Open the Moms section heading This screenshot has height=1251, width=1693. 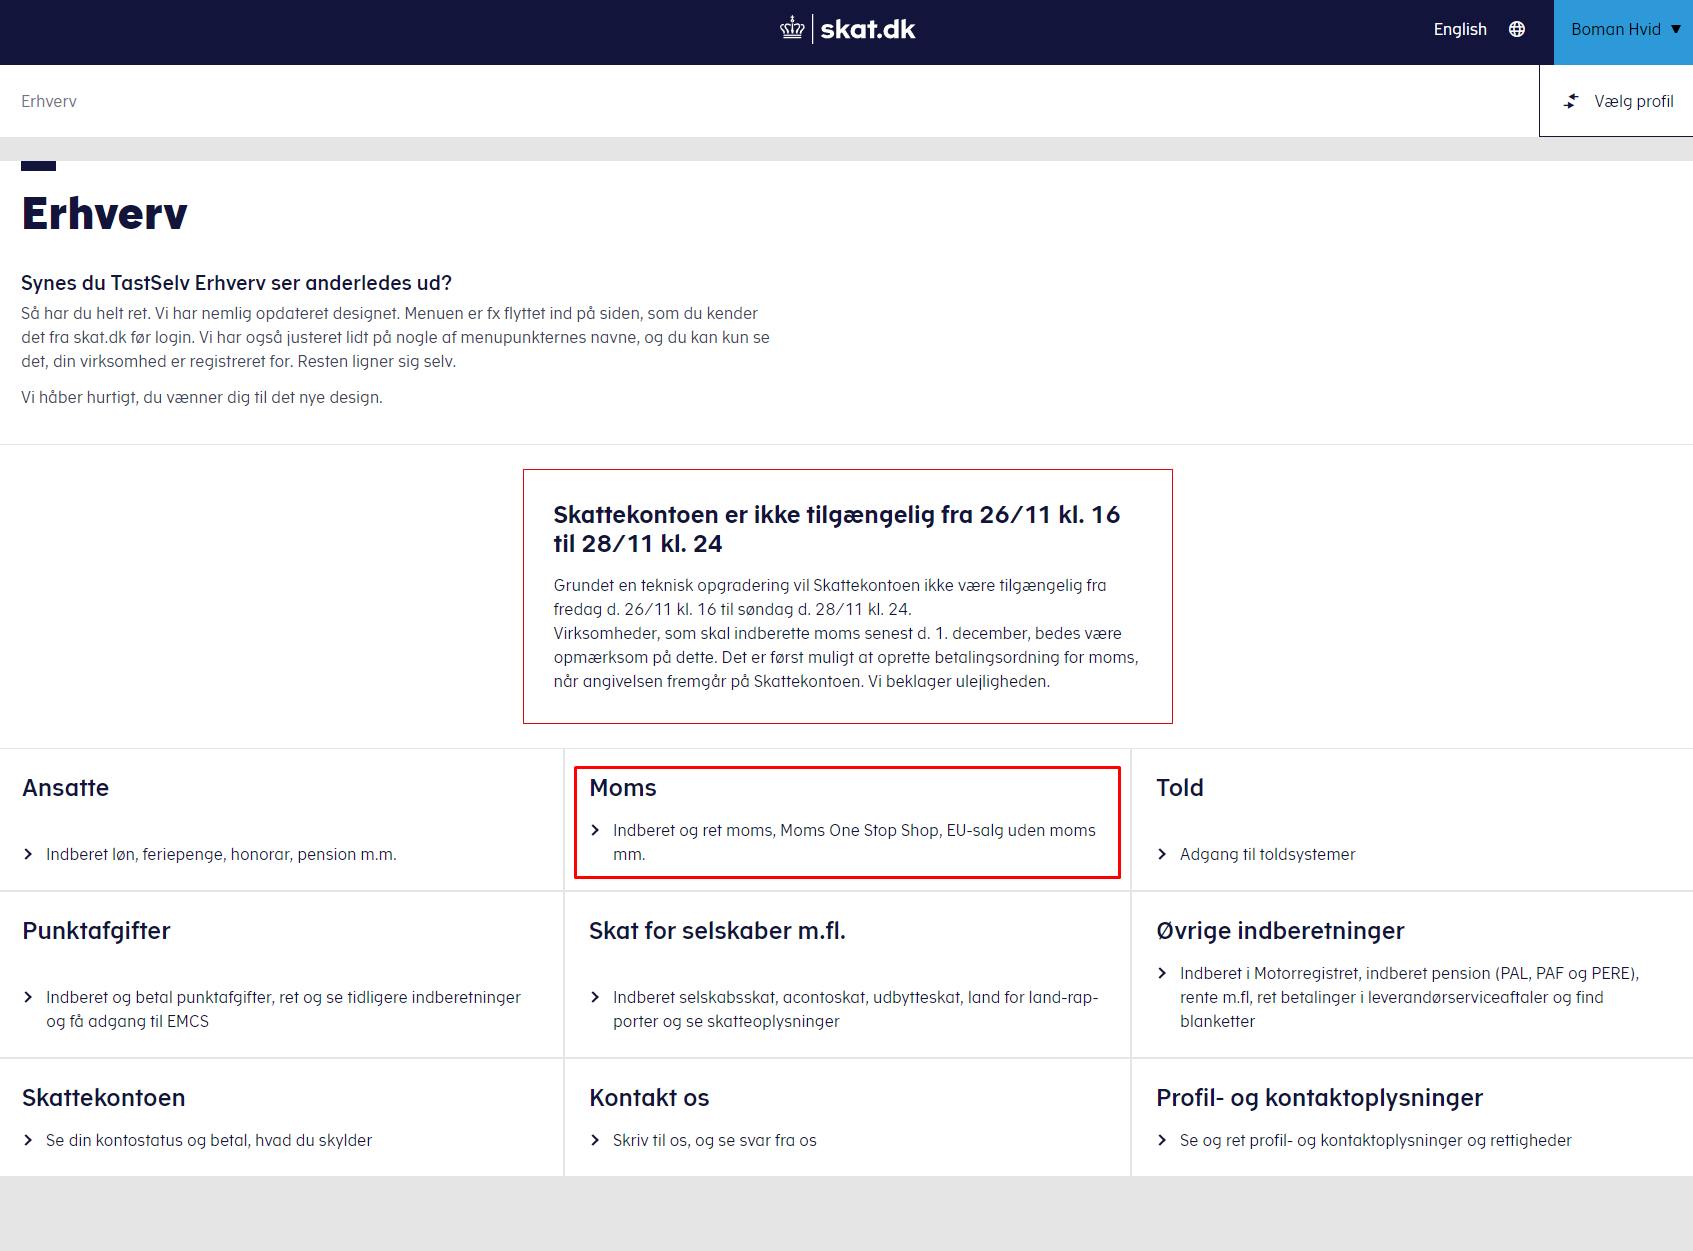(x=623, y=788)
